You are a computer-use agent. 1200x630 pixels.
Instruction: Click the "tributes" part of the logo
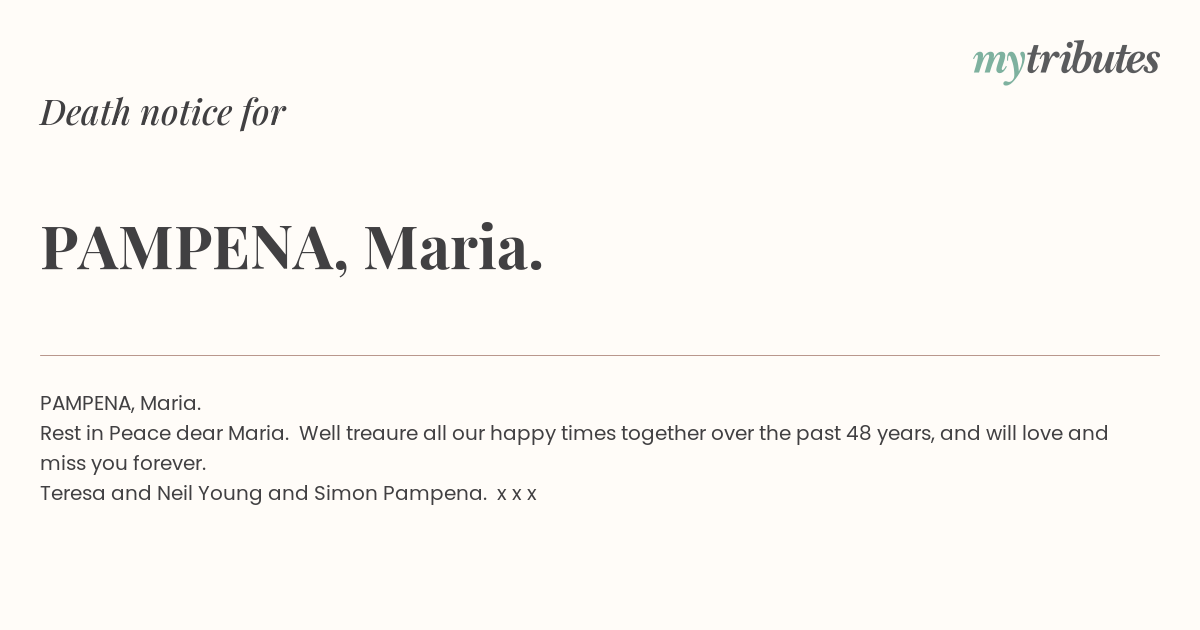pos(1093,59)
